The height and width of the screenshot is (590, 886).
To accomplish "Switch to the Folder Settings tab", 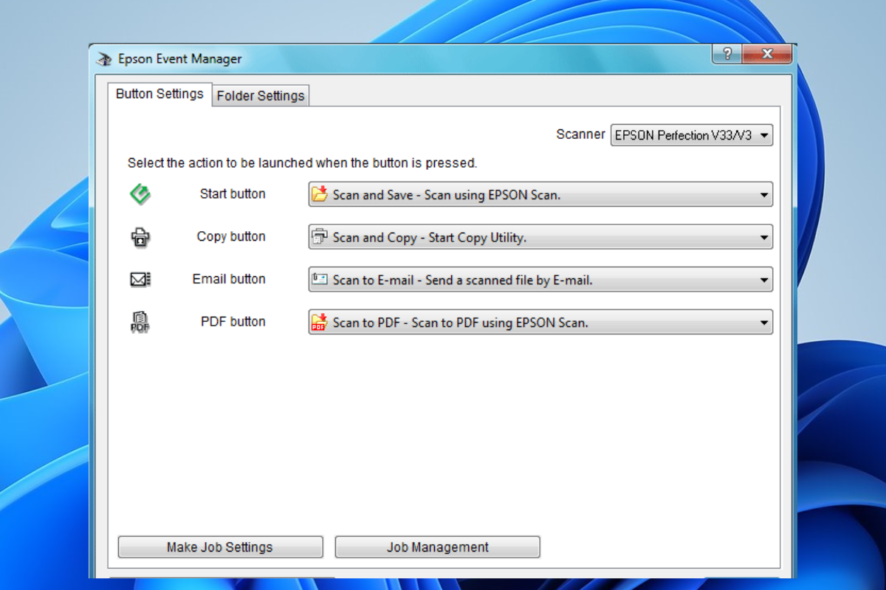I will tap(260, 96).
